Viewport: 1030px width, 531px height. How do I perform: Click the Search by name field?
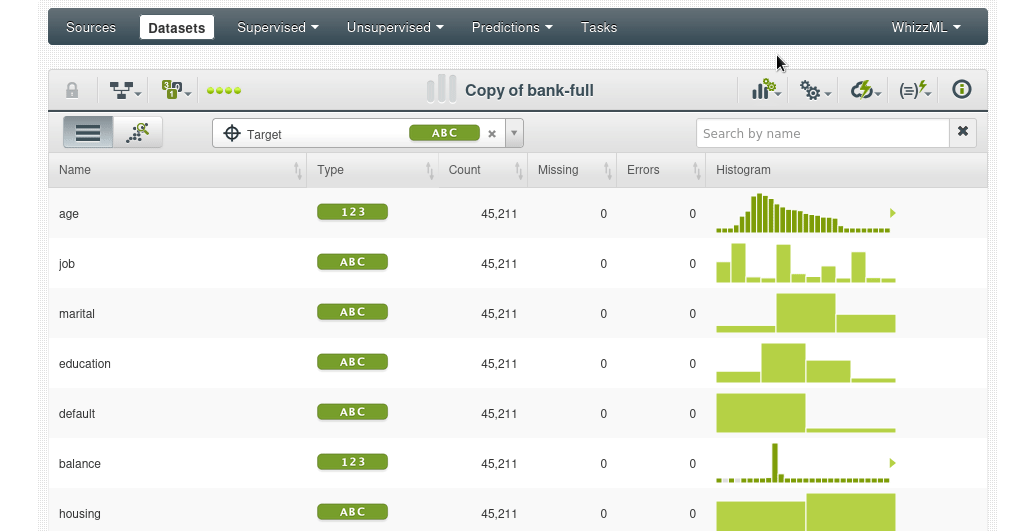pos(821,133)
